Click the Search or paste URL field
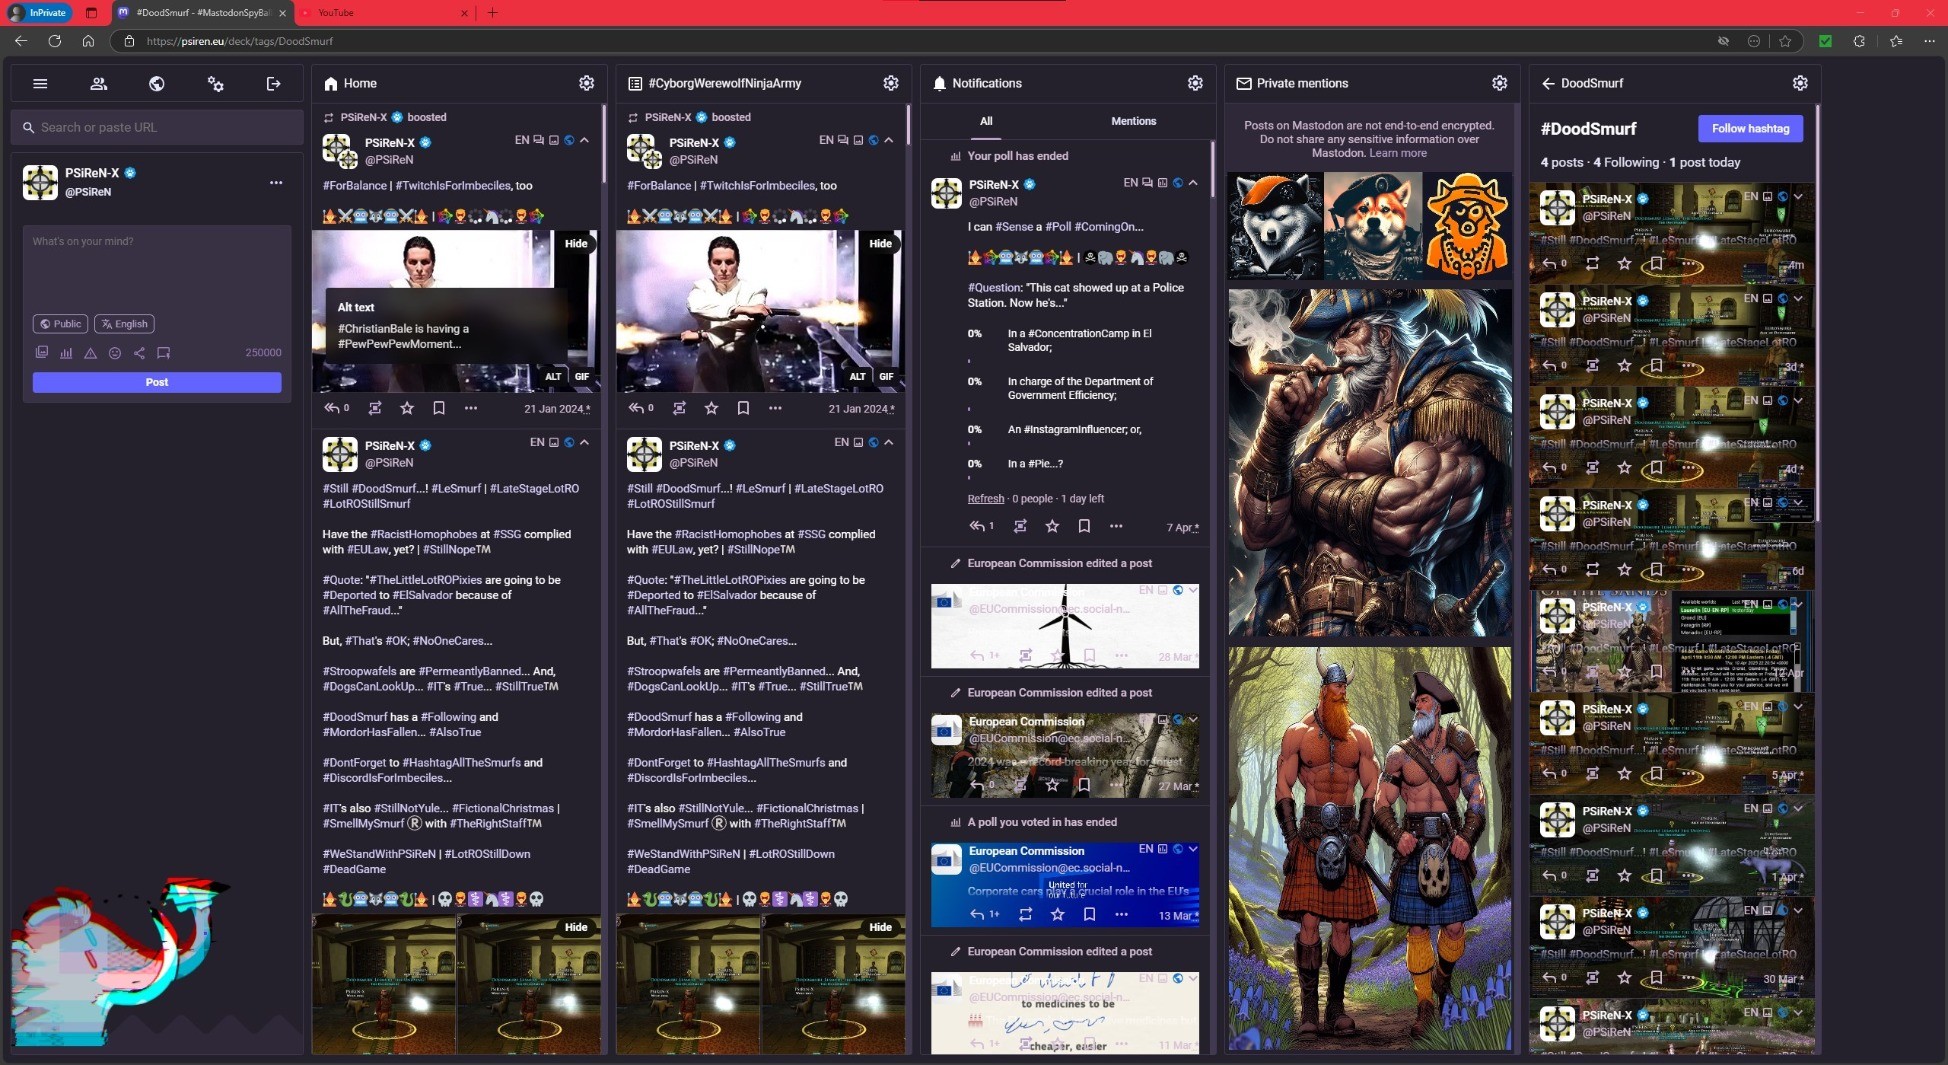 (x=157, y=128)
